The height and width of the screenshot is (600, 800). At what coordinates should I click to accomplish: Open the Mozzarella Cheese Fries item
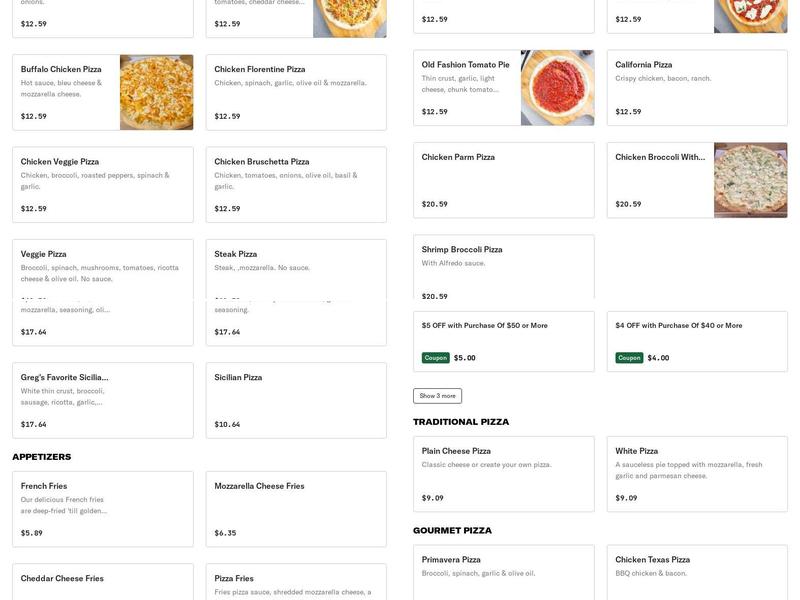point(295,500)
